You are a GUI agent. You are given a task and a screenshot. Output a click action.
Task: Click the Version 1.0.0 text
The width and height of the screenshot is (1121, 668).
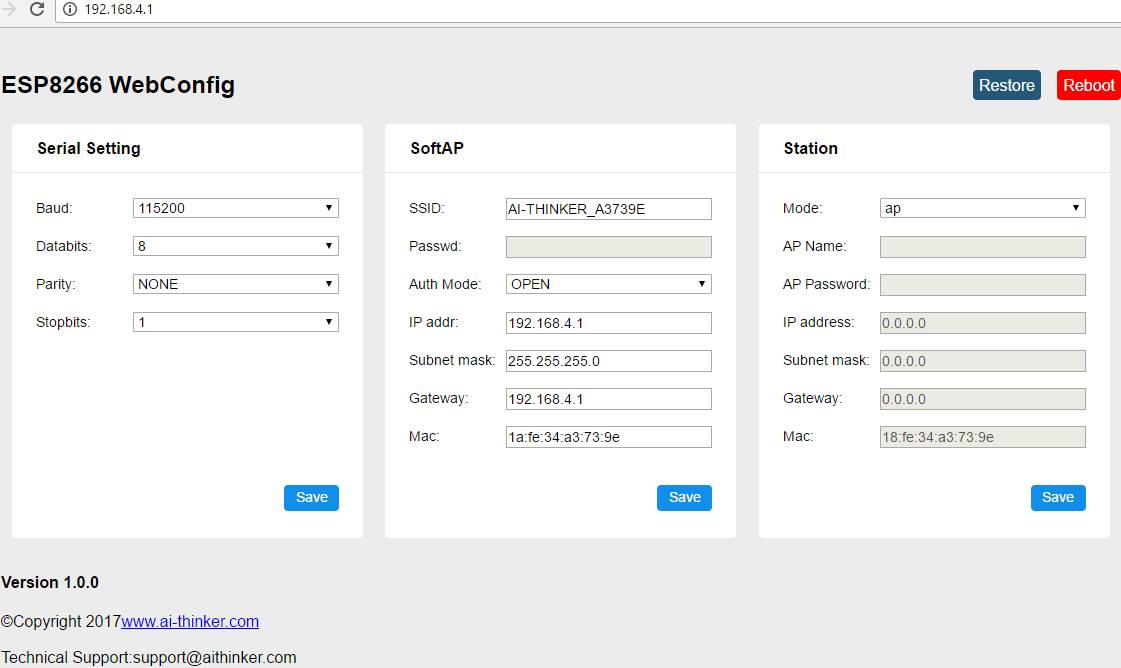coord(50,582)
